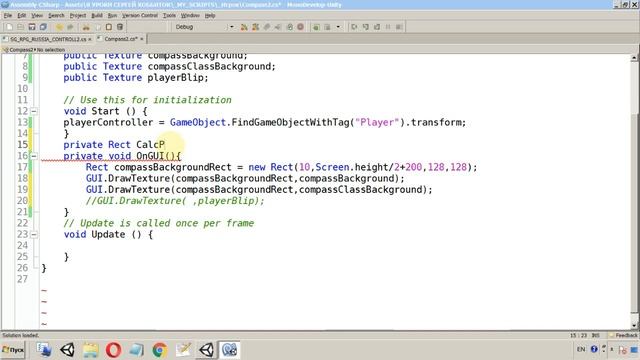Open the File menu
Screen dimensions: 640x360
coord(8,16)
